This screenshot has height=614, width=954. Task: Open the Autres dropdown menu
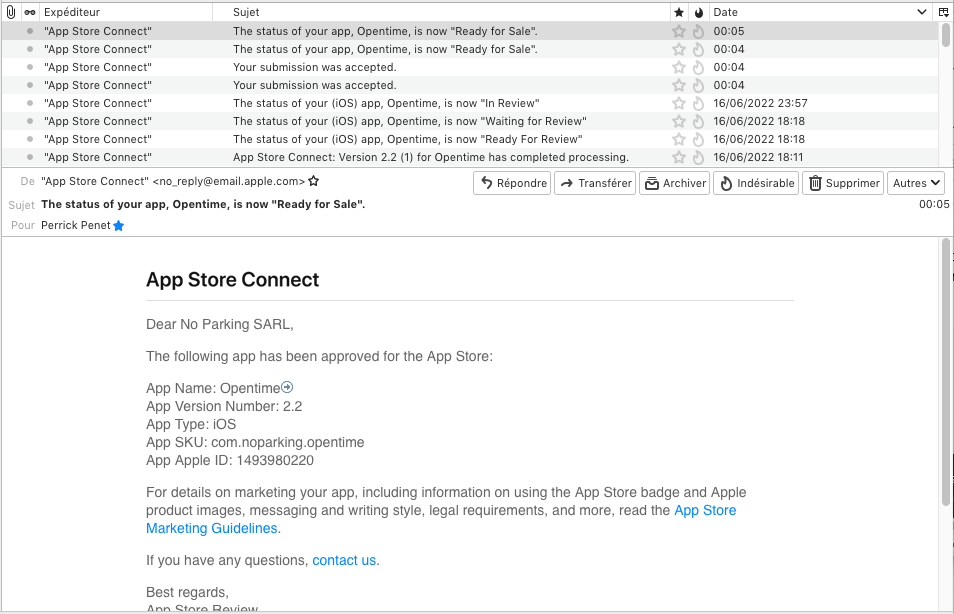(916, 183)
